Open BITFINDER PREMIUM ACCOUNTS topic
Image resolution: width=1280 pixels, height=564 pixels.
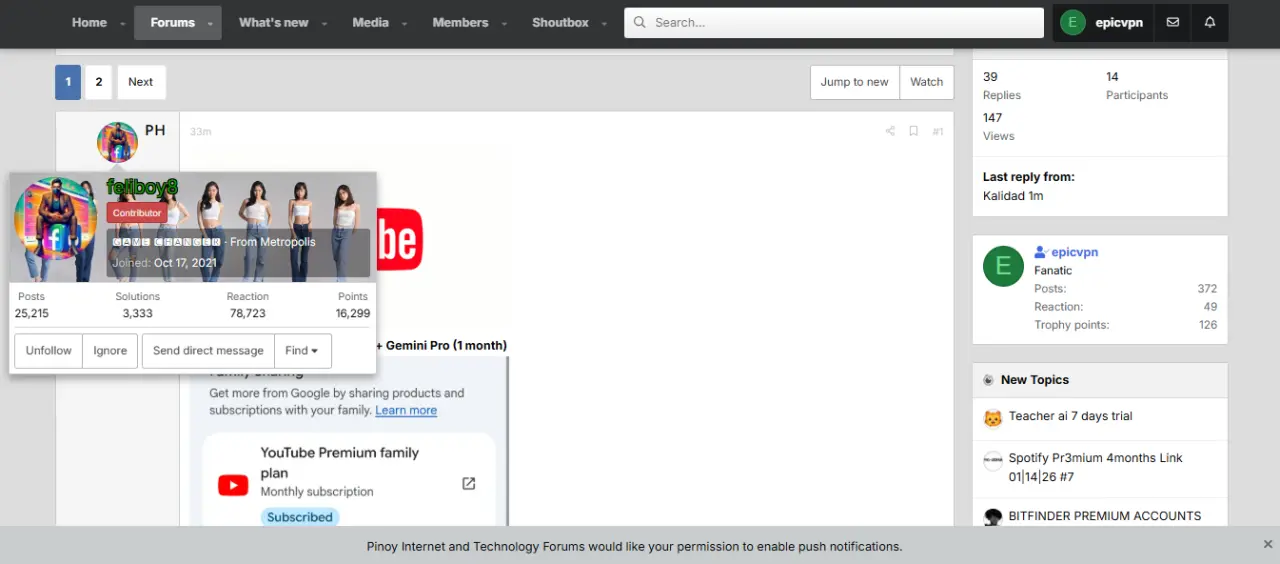[1105, 516]
